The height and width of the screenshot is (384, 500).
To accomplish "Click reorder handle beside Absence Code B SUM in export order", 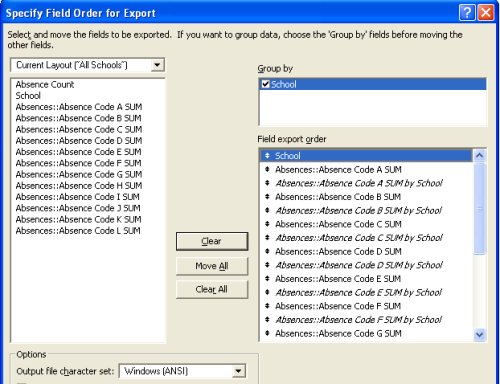I will click(267, 197).
